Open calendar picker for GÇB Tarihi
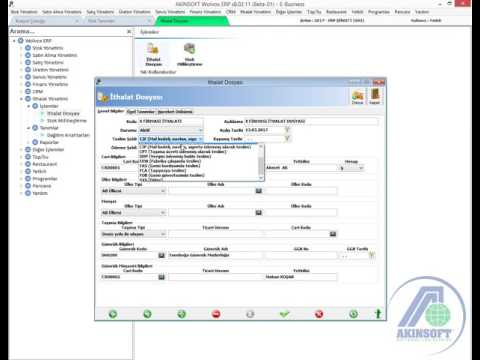Viewport: 480px width, 360px height. point(372,256)
